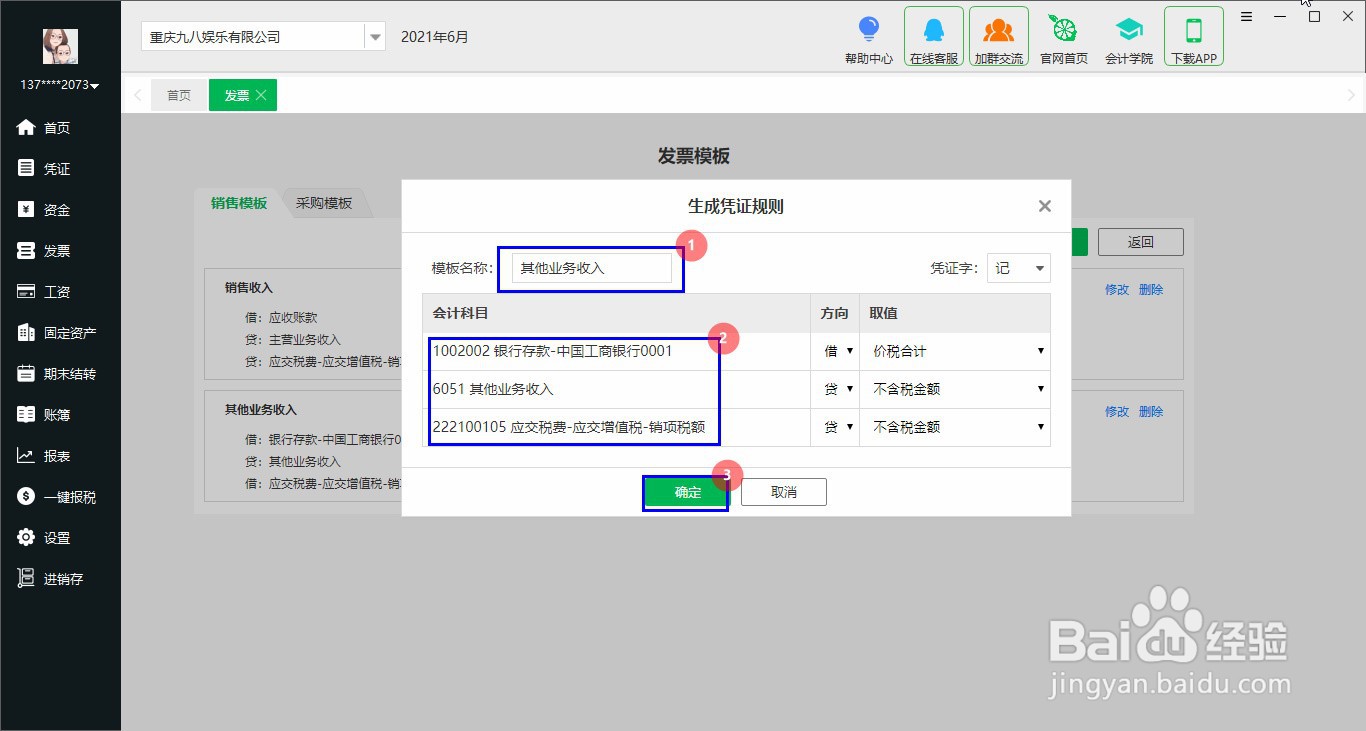The height and width of the screenshot is (731, 1366).
Task: Edit the 模板名称 input field
Action: click(590, 267)
